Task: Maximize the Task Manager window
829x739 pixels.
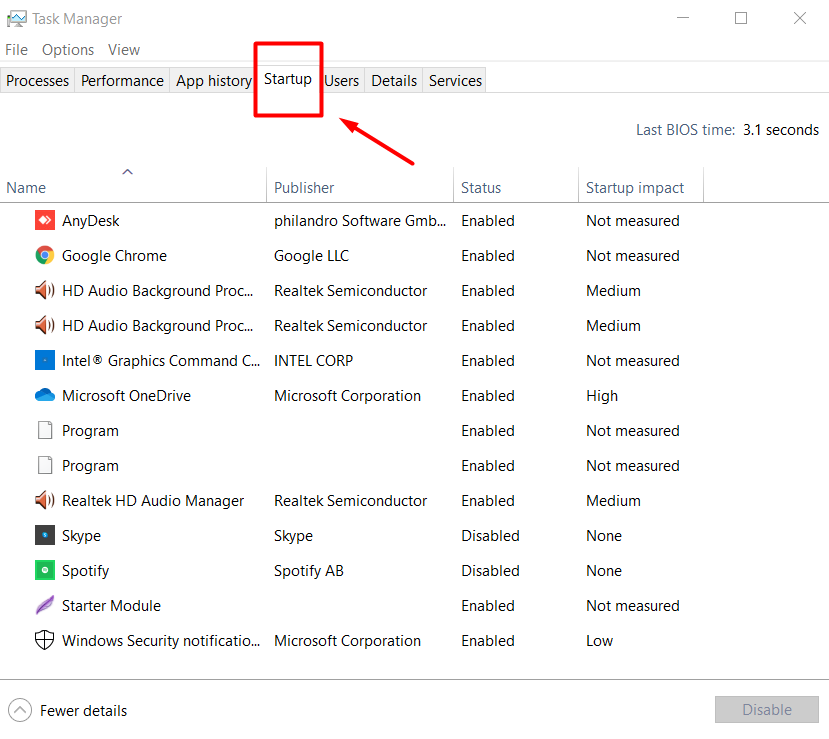Action: click(741, 18)
